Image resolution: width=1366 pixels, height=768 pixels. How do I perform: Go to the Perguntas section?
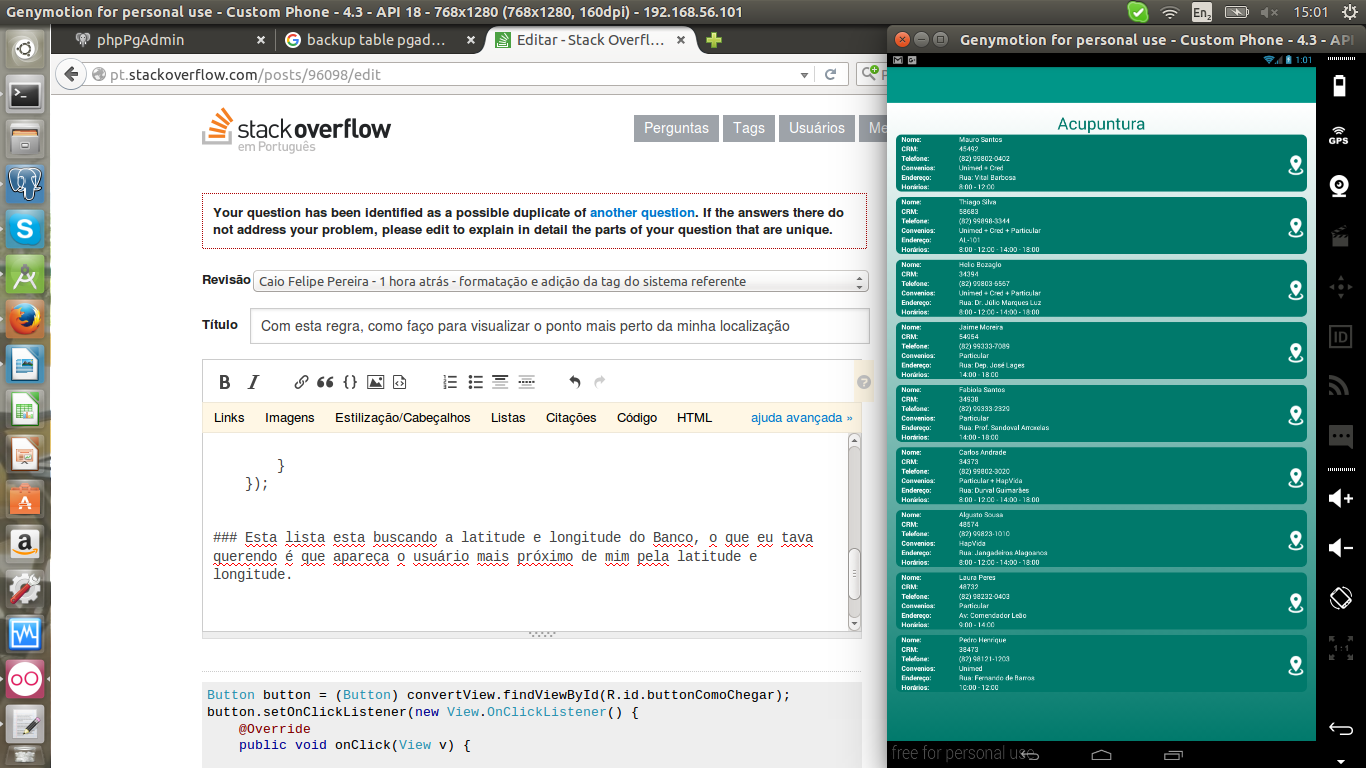click(x=676, y=128)
